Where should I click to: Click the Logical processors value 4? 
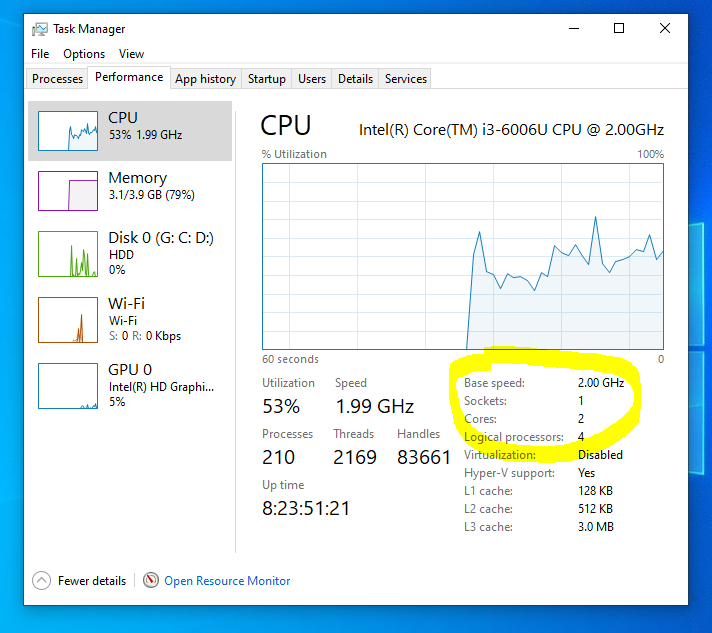coord(581,437)
